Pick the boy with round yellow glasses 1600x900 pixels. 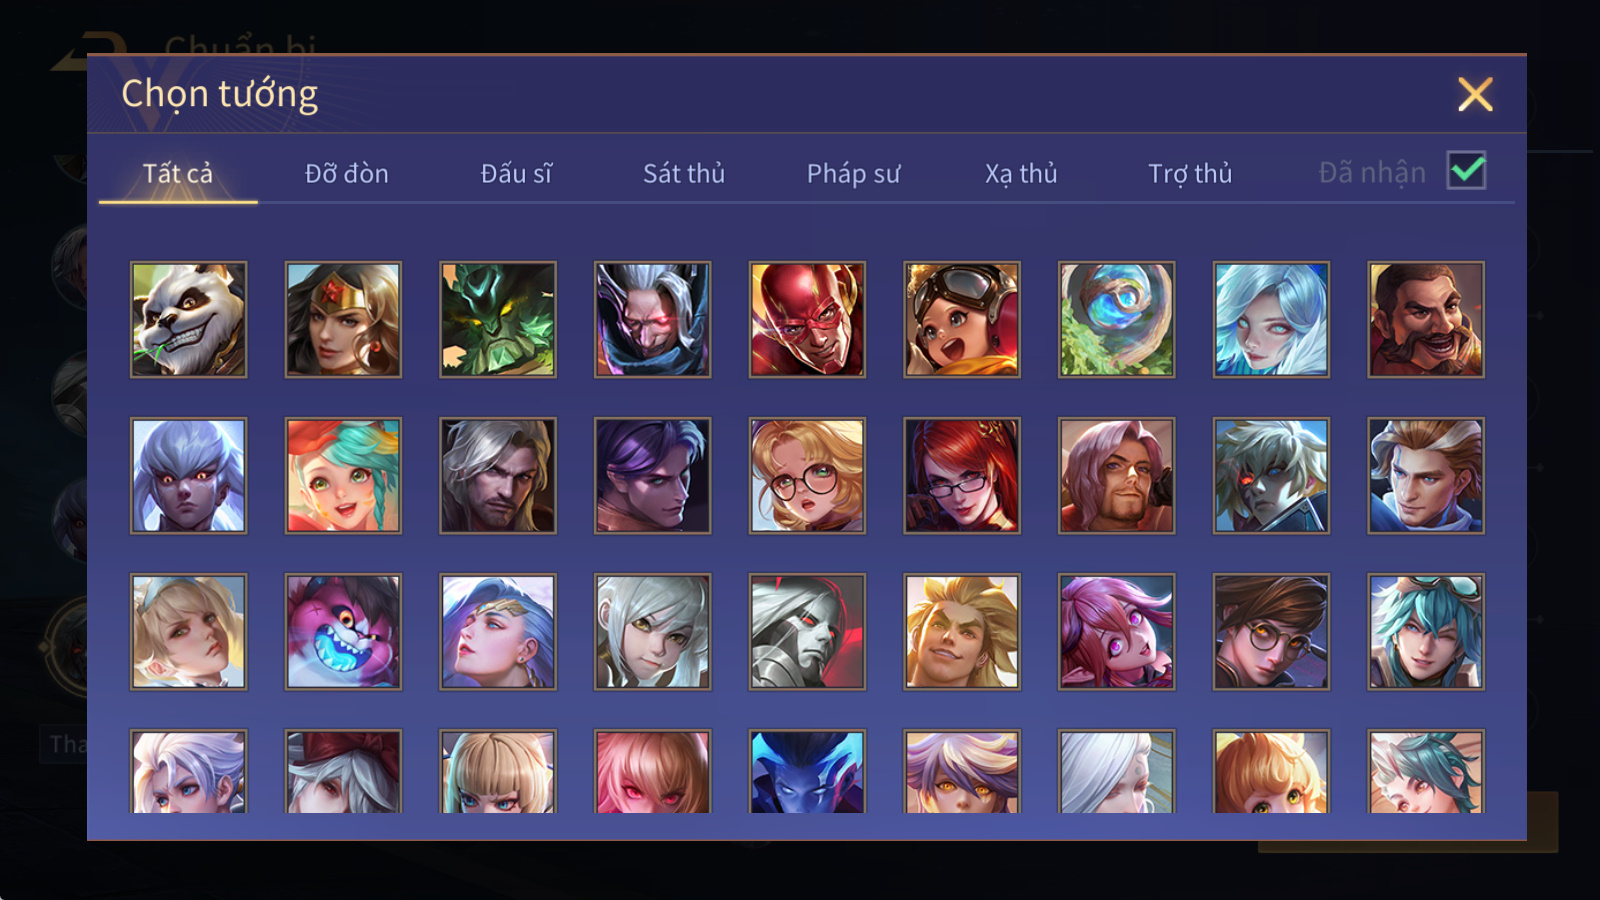pyautogui.click(x=1271, y=632)
